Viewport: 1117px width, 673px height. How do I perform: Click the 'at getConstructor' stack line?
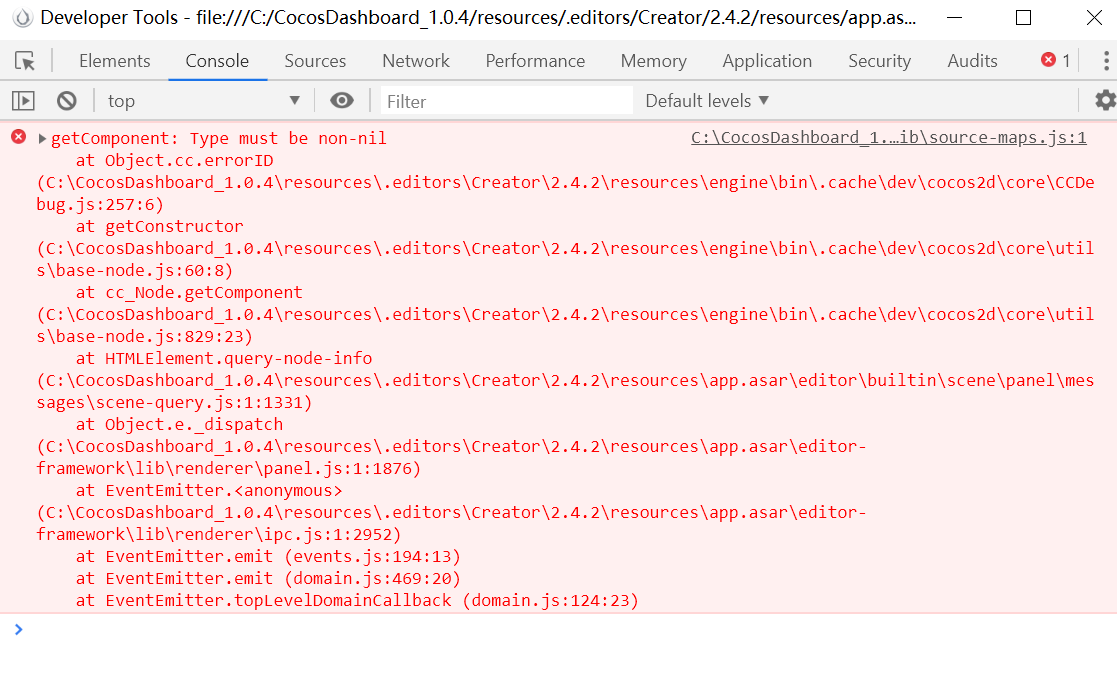160,226
